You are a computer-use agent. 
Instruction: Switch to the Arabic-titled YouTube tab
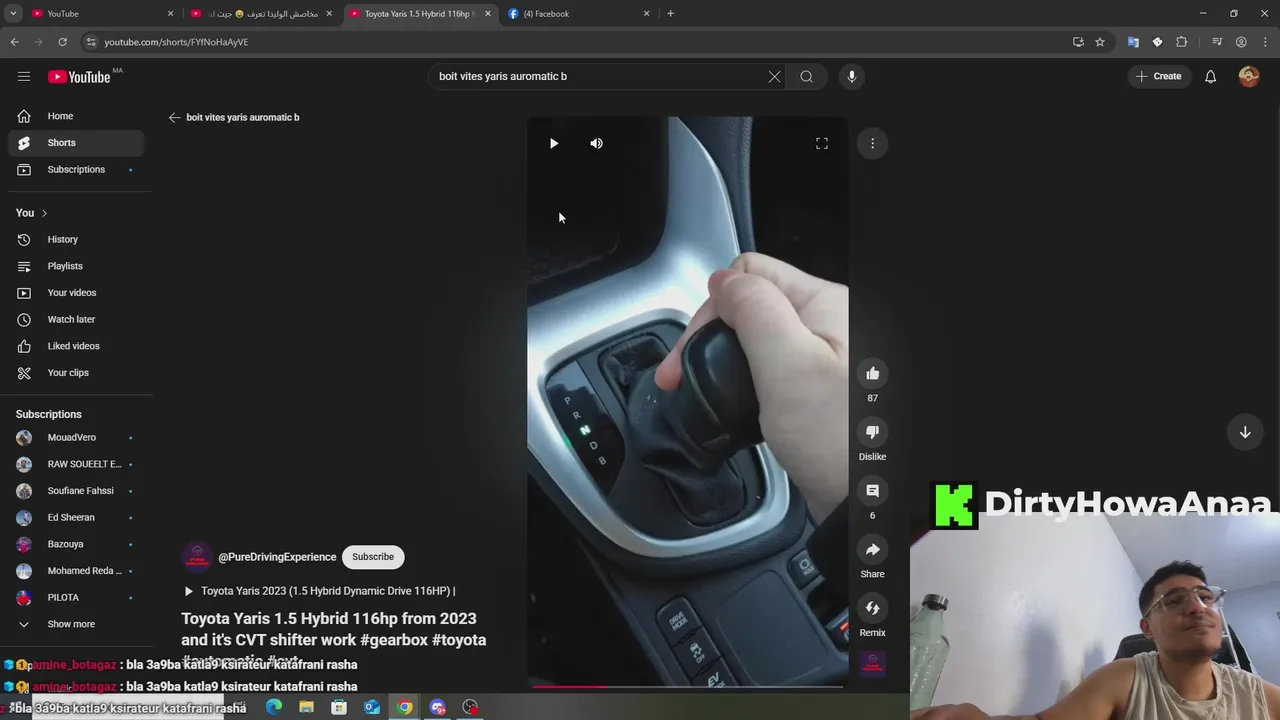[x=262, y=14]
